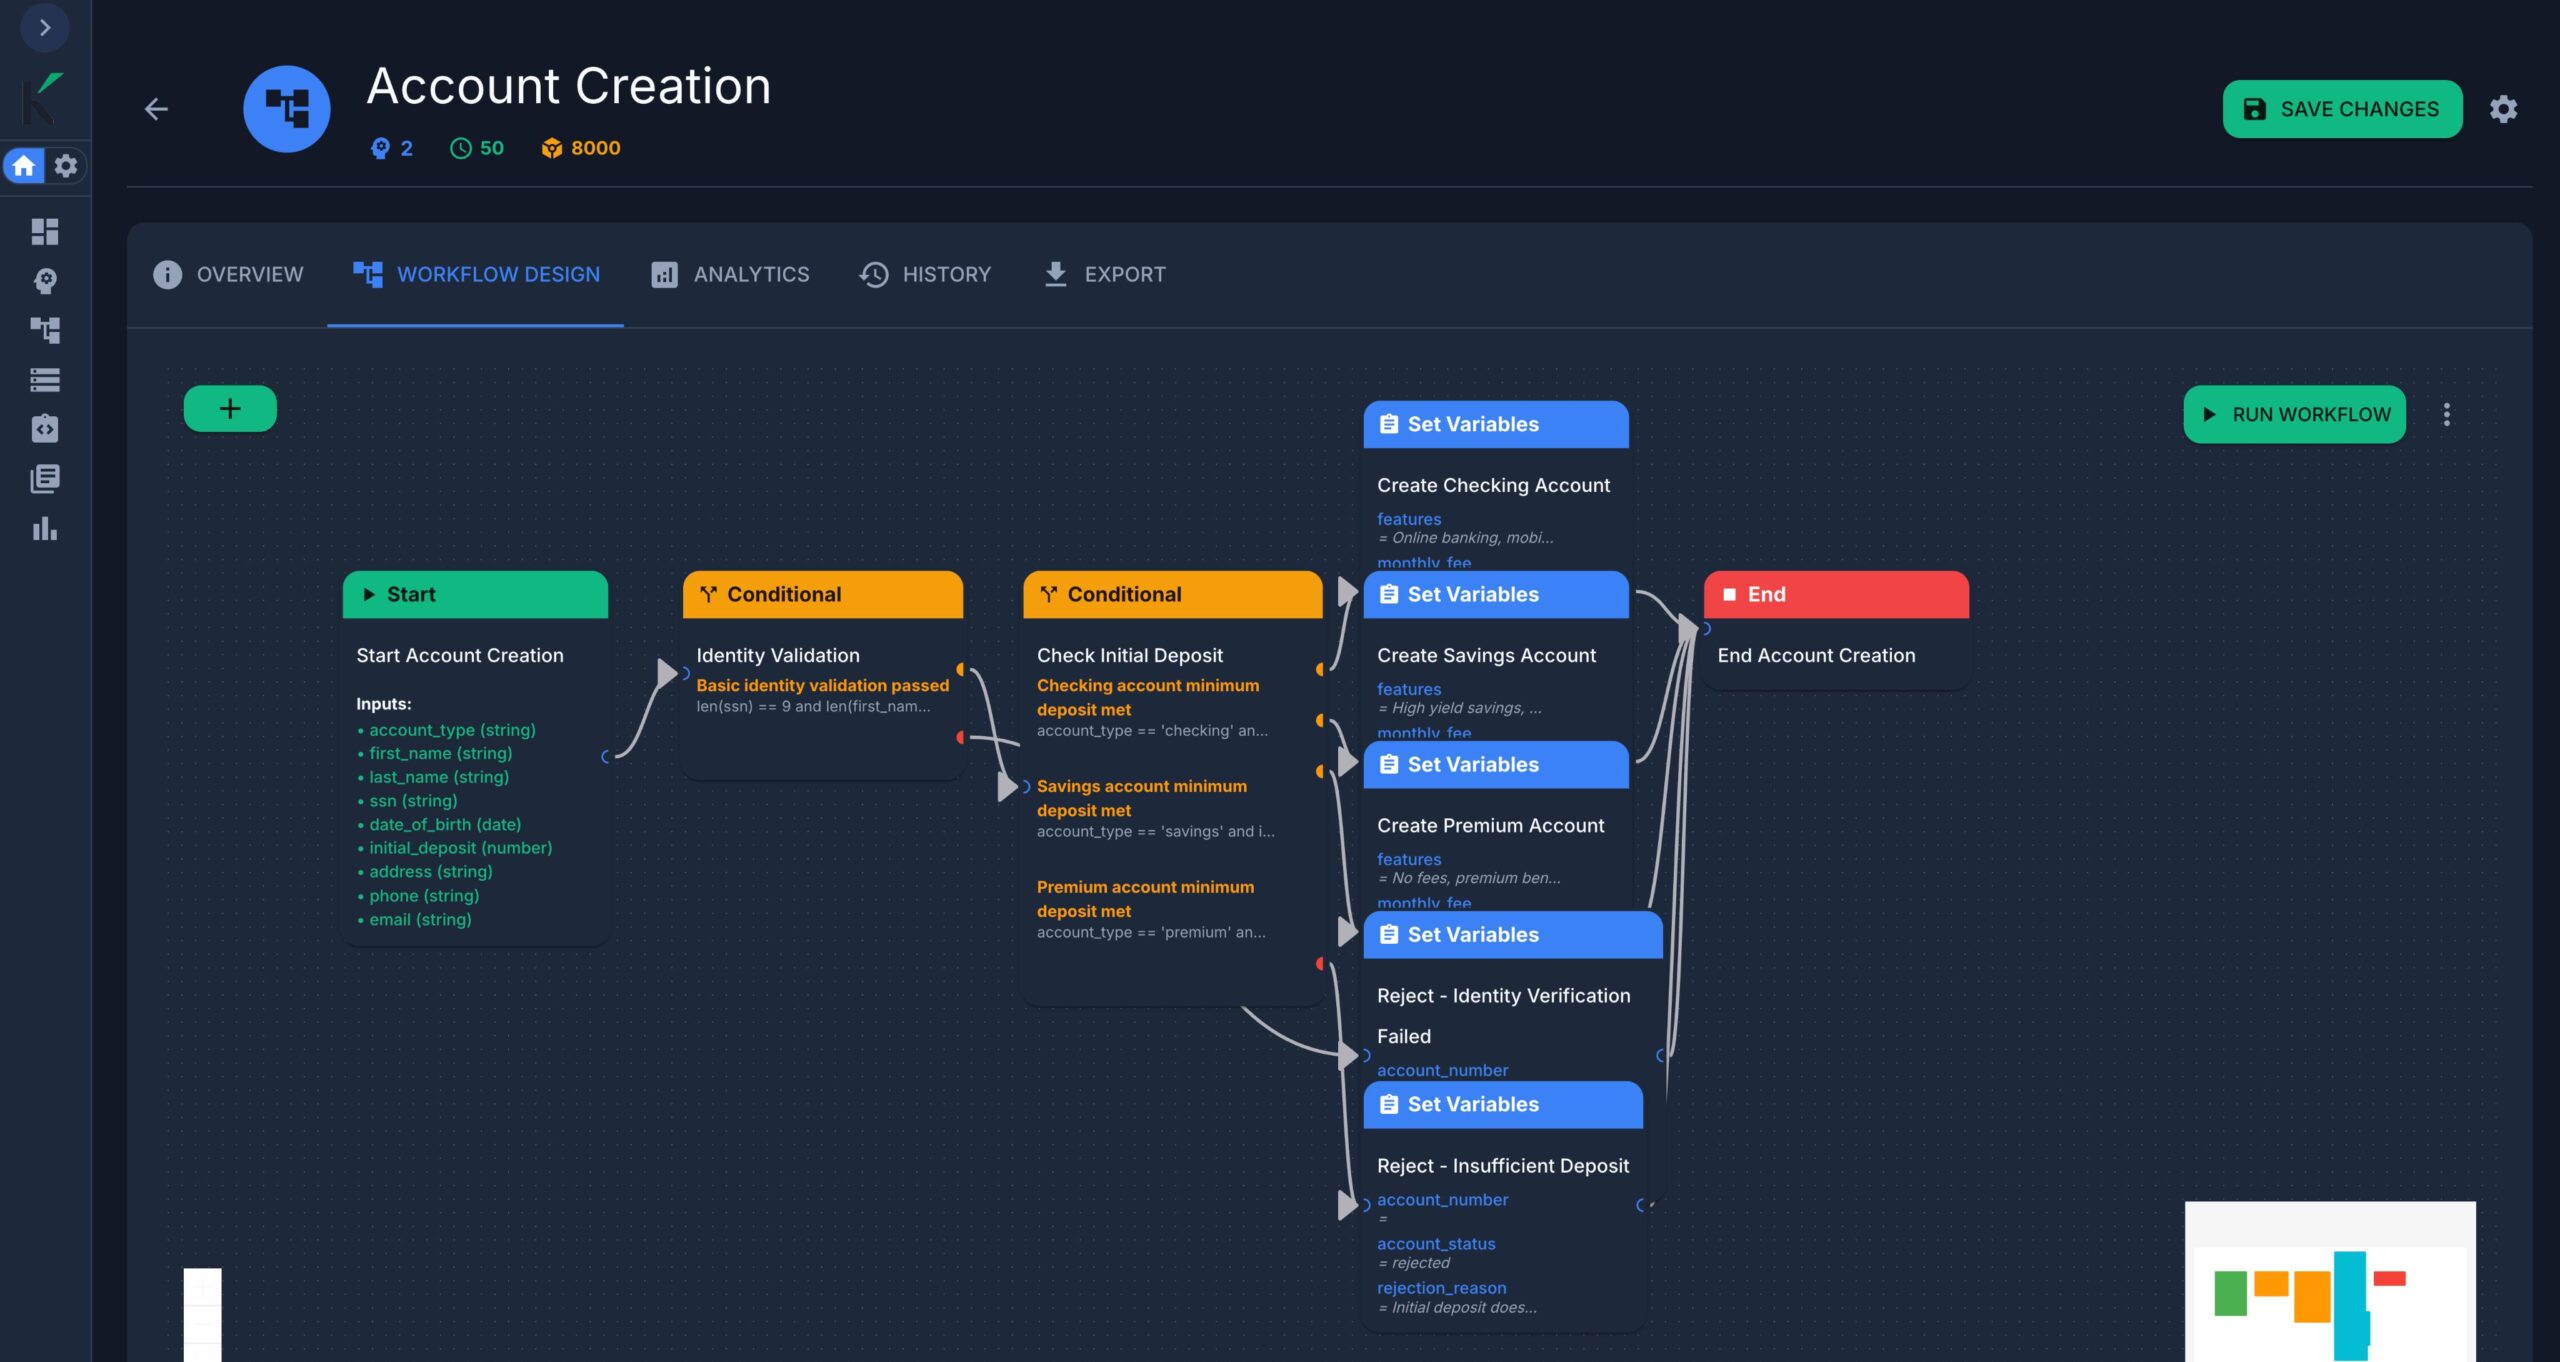The height and width of the screenshot is (1362, 2560).
Task: Open the stacked list icon in sidebar
Action: [x=45, y=380]
